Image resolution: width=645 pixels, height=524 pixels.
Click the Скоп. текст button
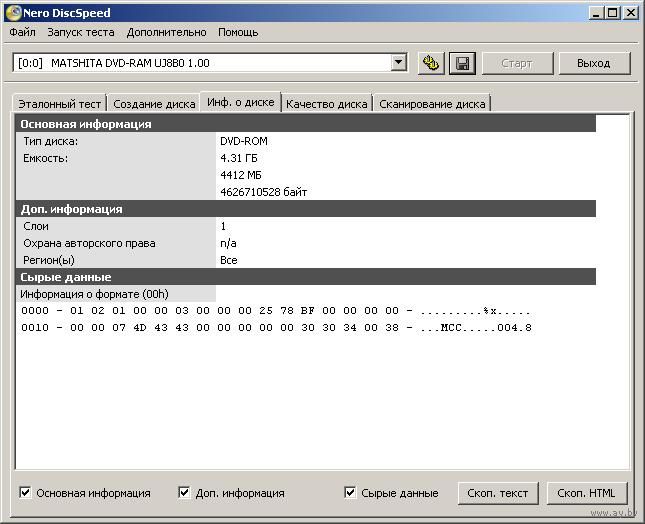click(498, 493)
